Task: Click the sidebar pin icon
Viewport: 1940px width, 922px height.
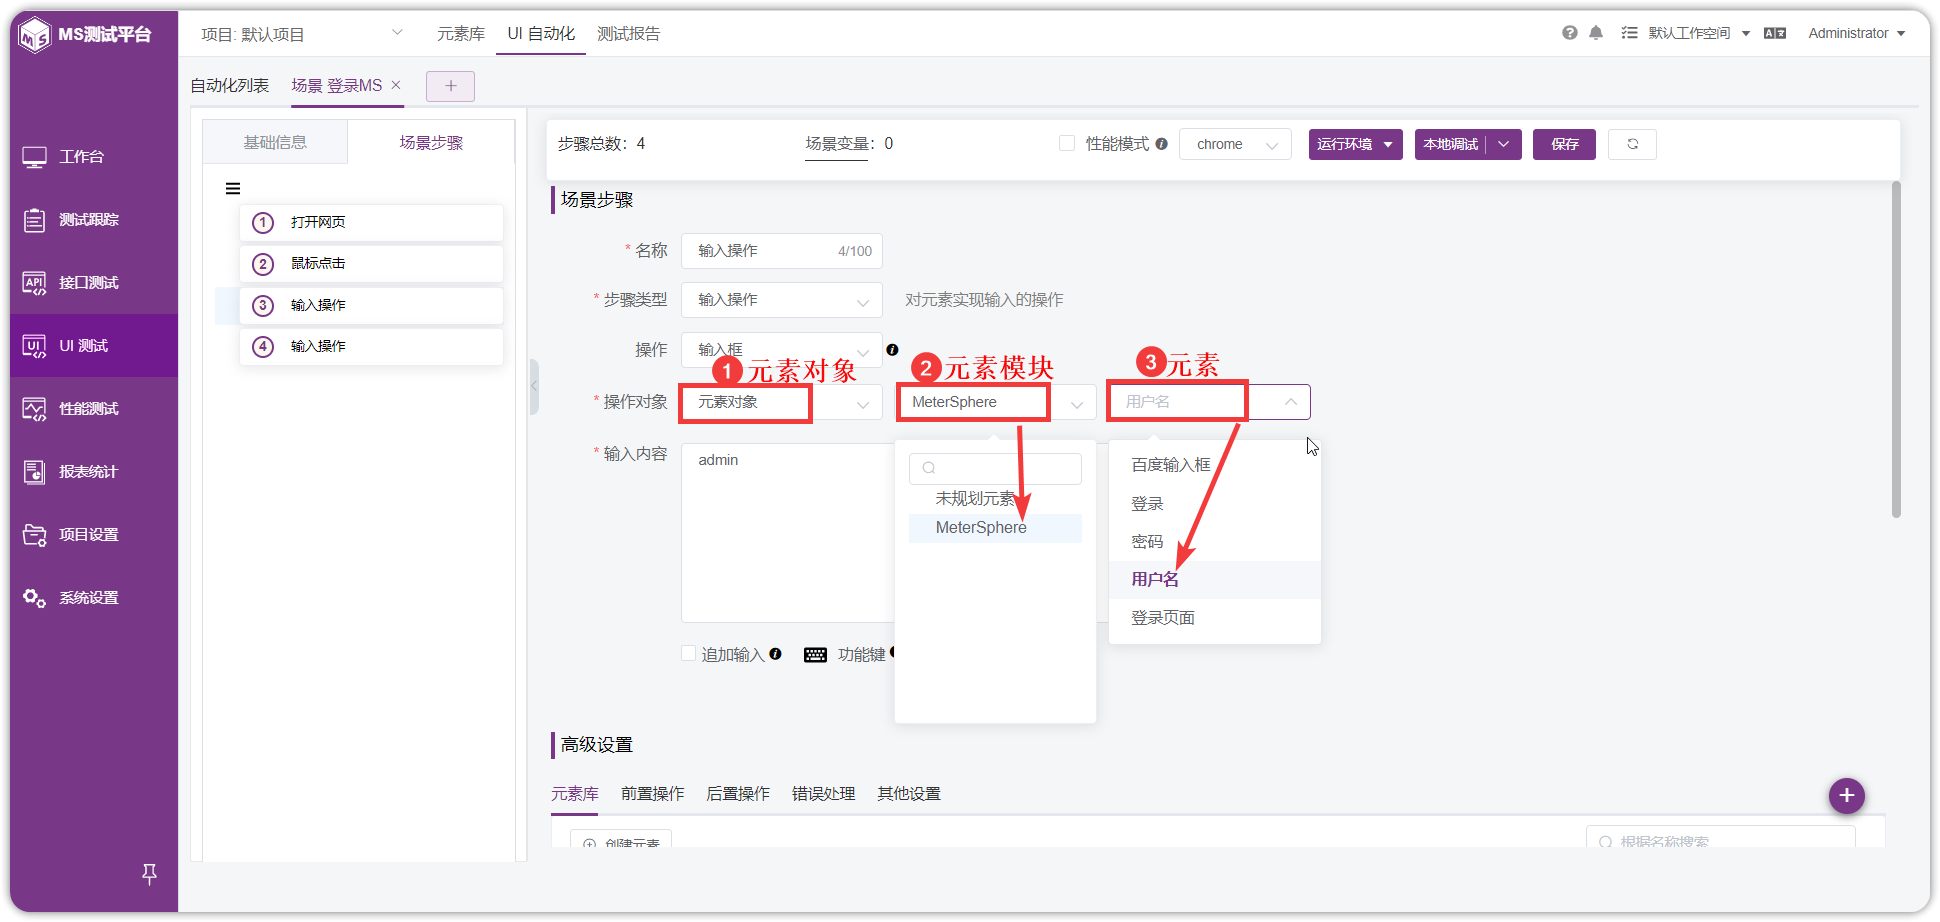Action: point(149,874)
